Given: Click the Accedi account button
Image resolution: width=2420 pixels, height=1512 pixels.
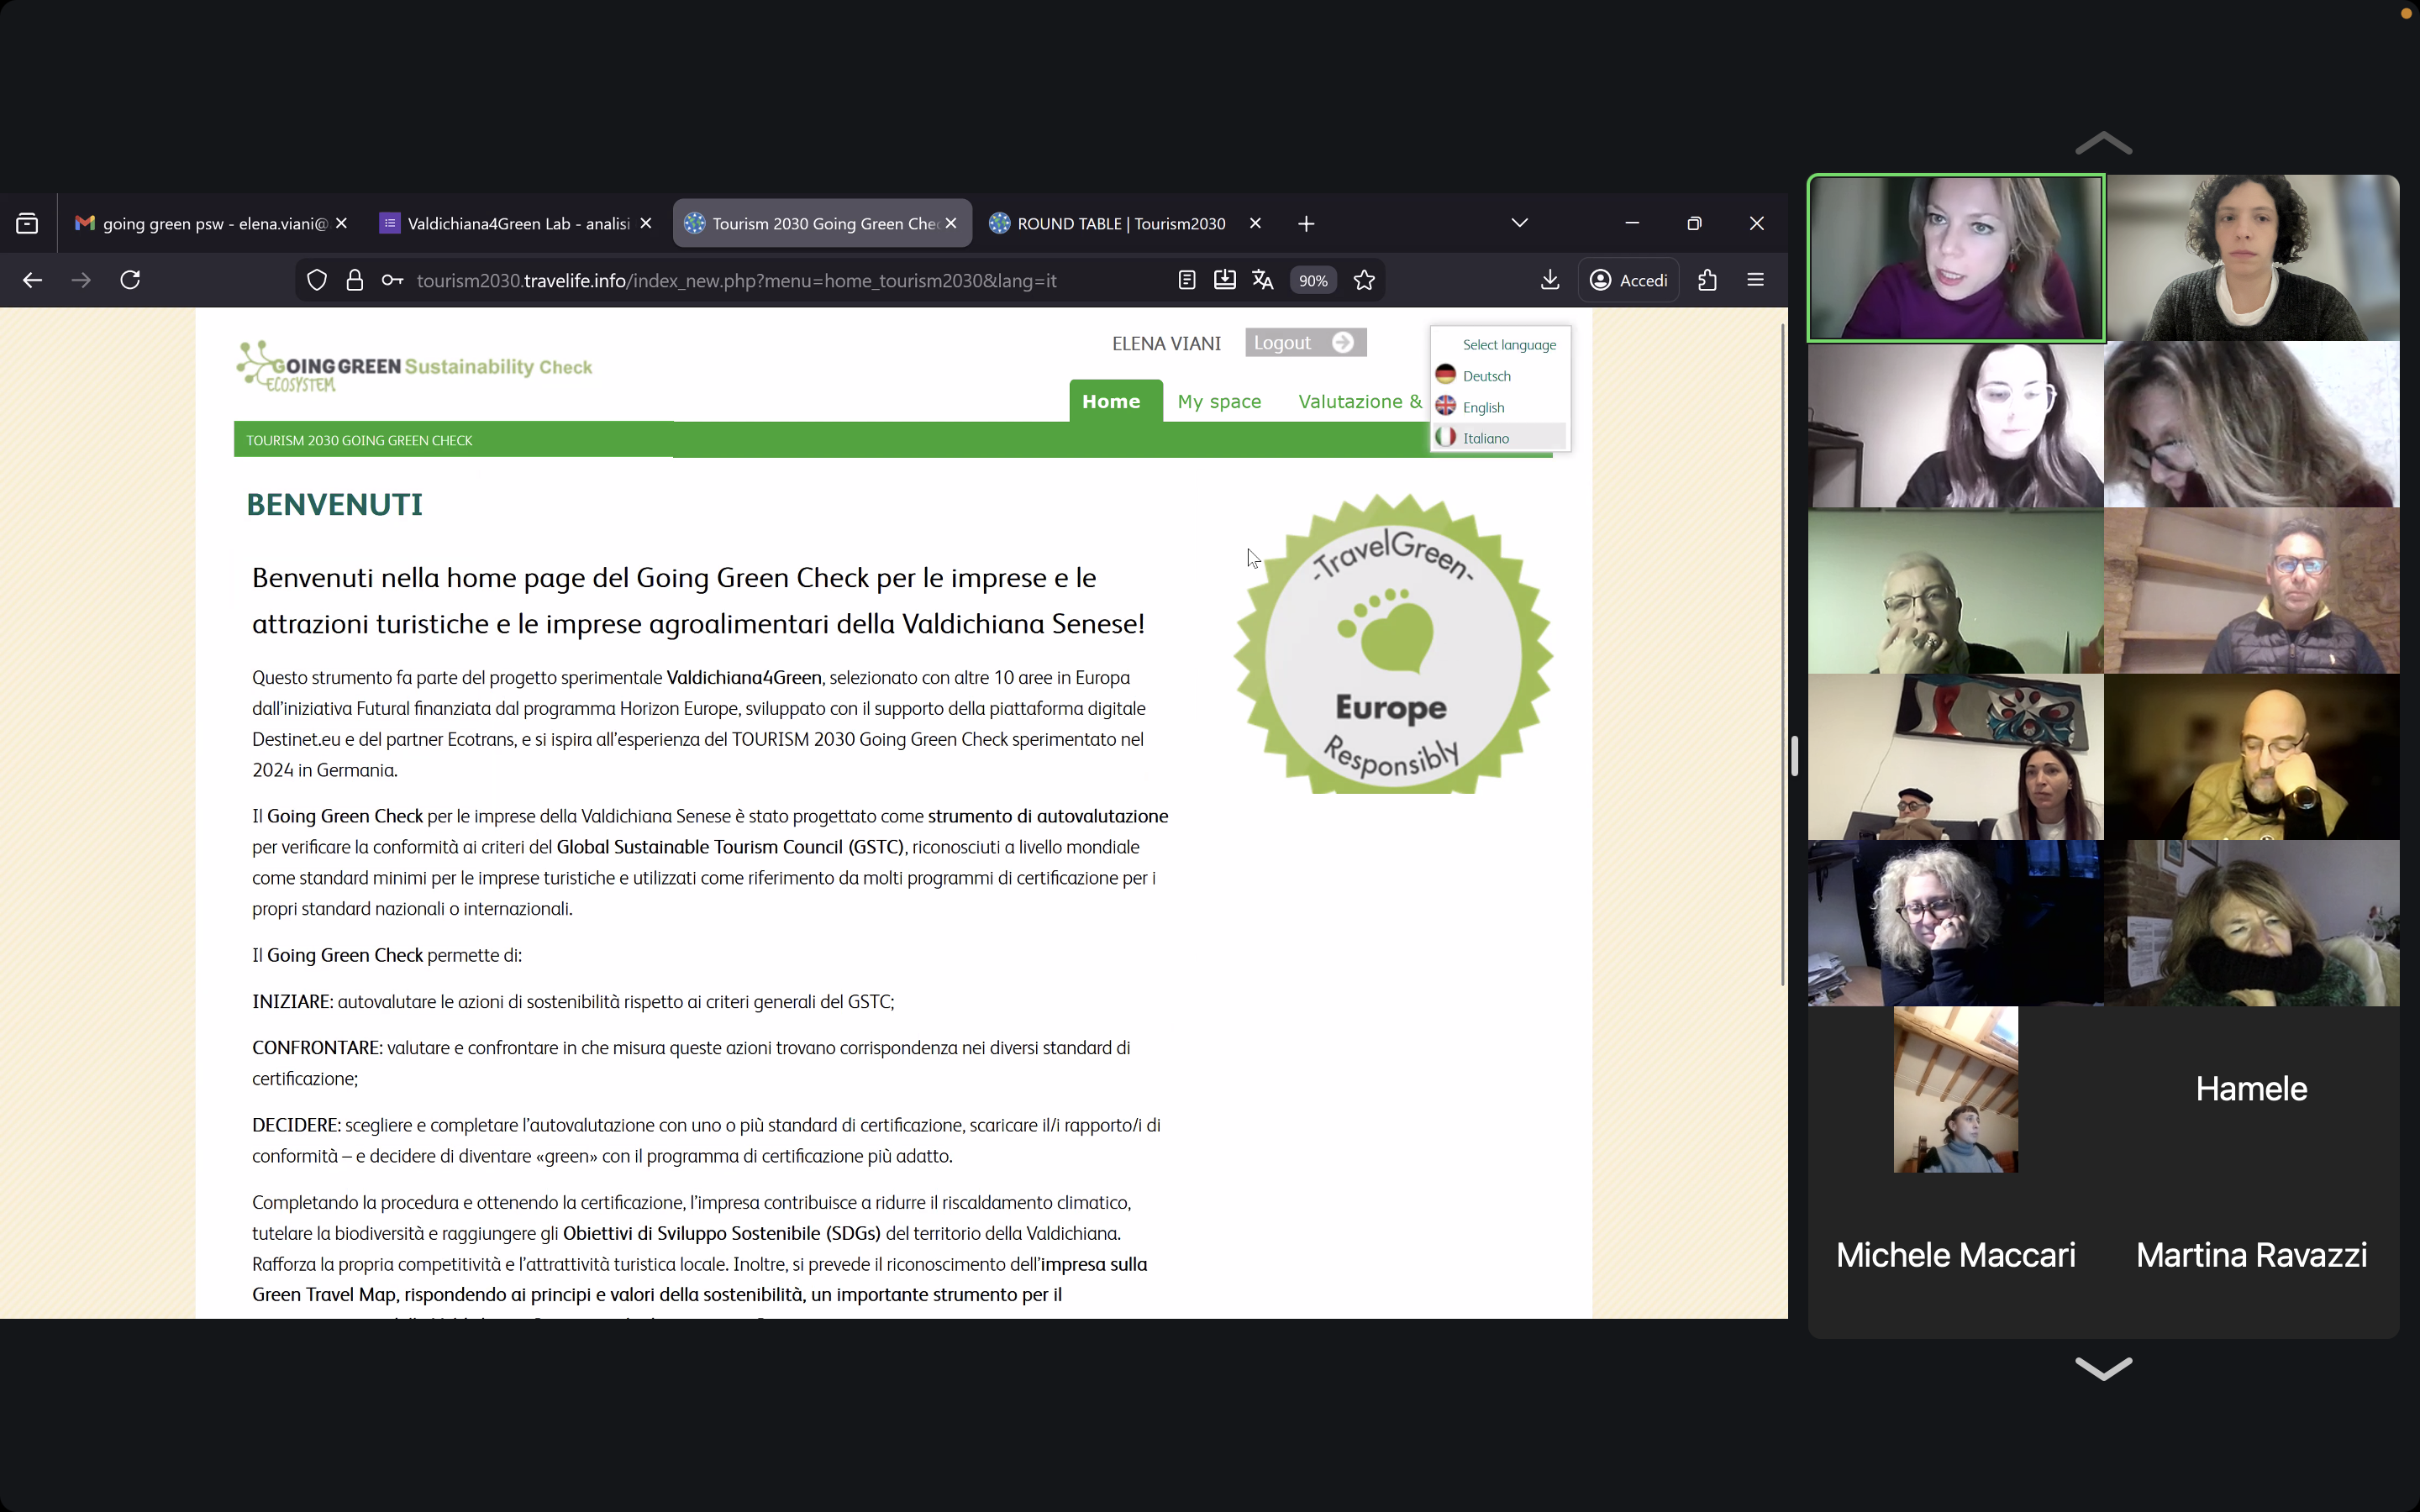Looking at the screenshot, I should [1628, 280].
